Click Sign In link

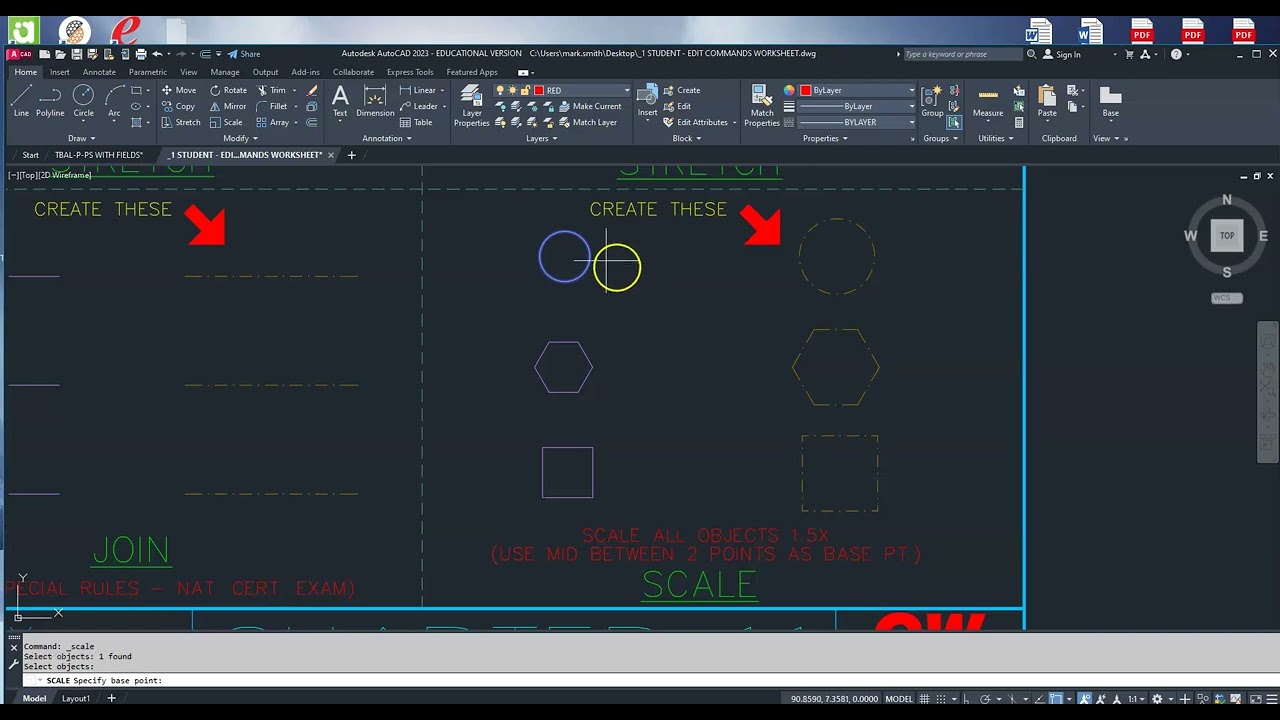(1062, 54)
